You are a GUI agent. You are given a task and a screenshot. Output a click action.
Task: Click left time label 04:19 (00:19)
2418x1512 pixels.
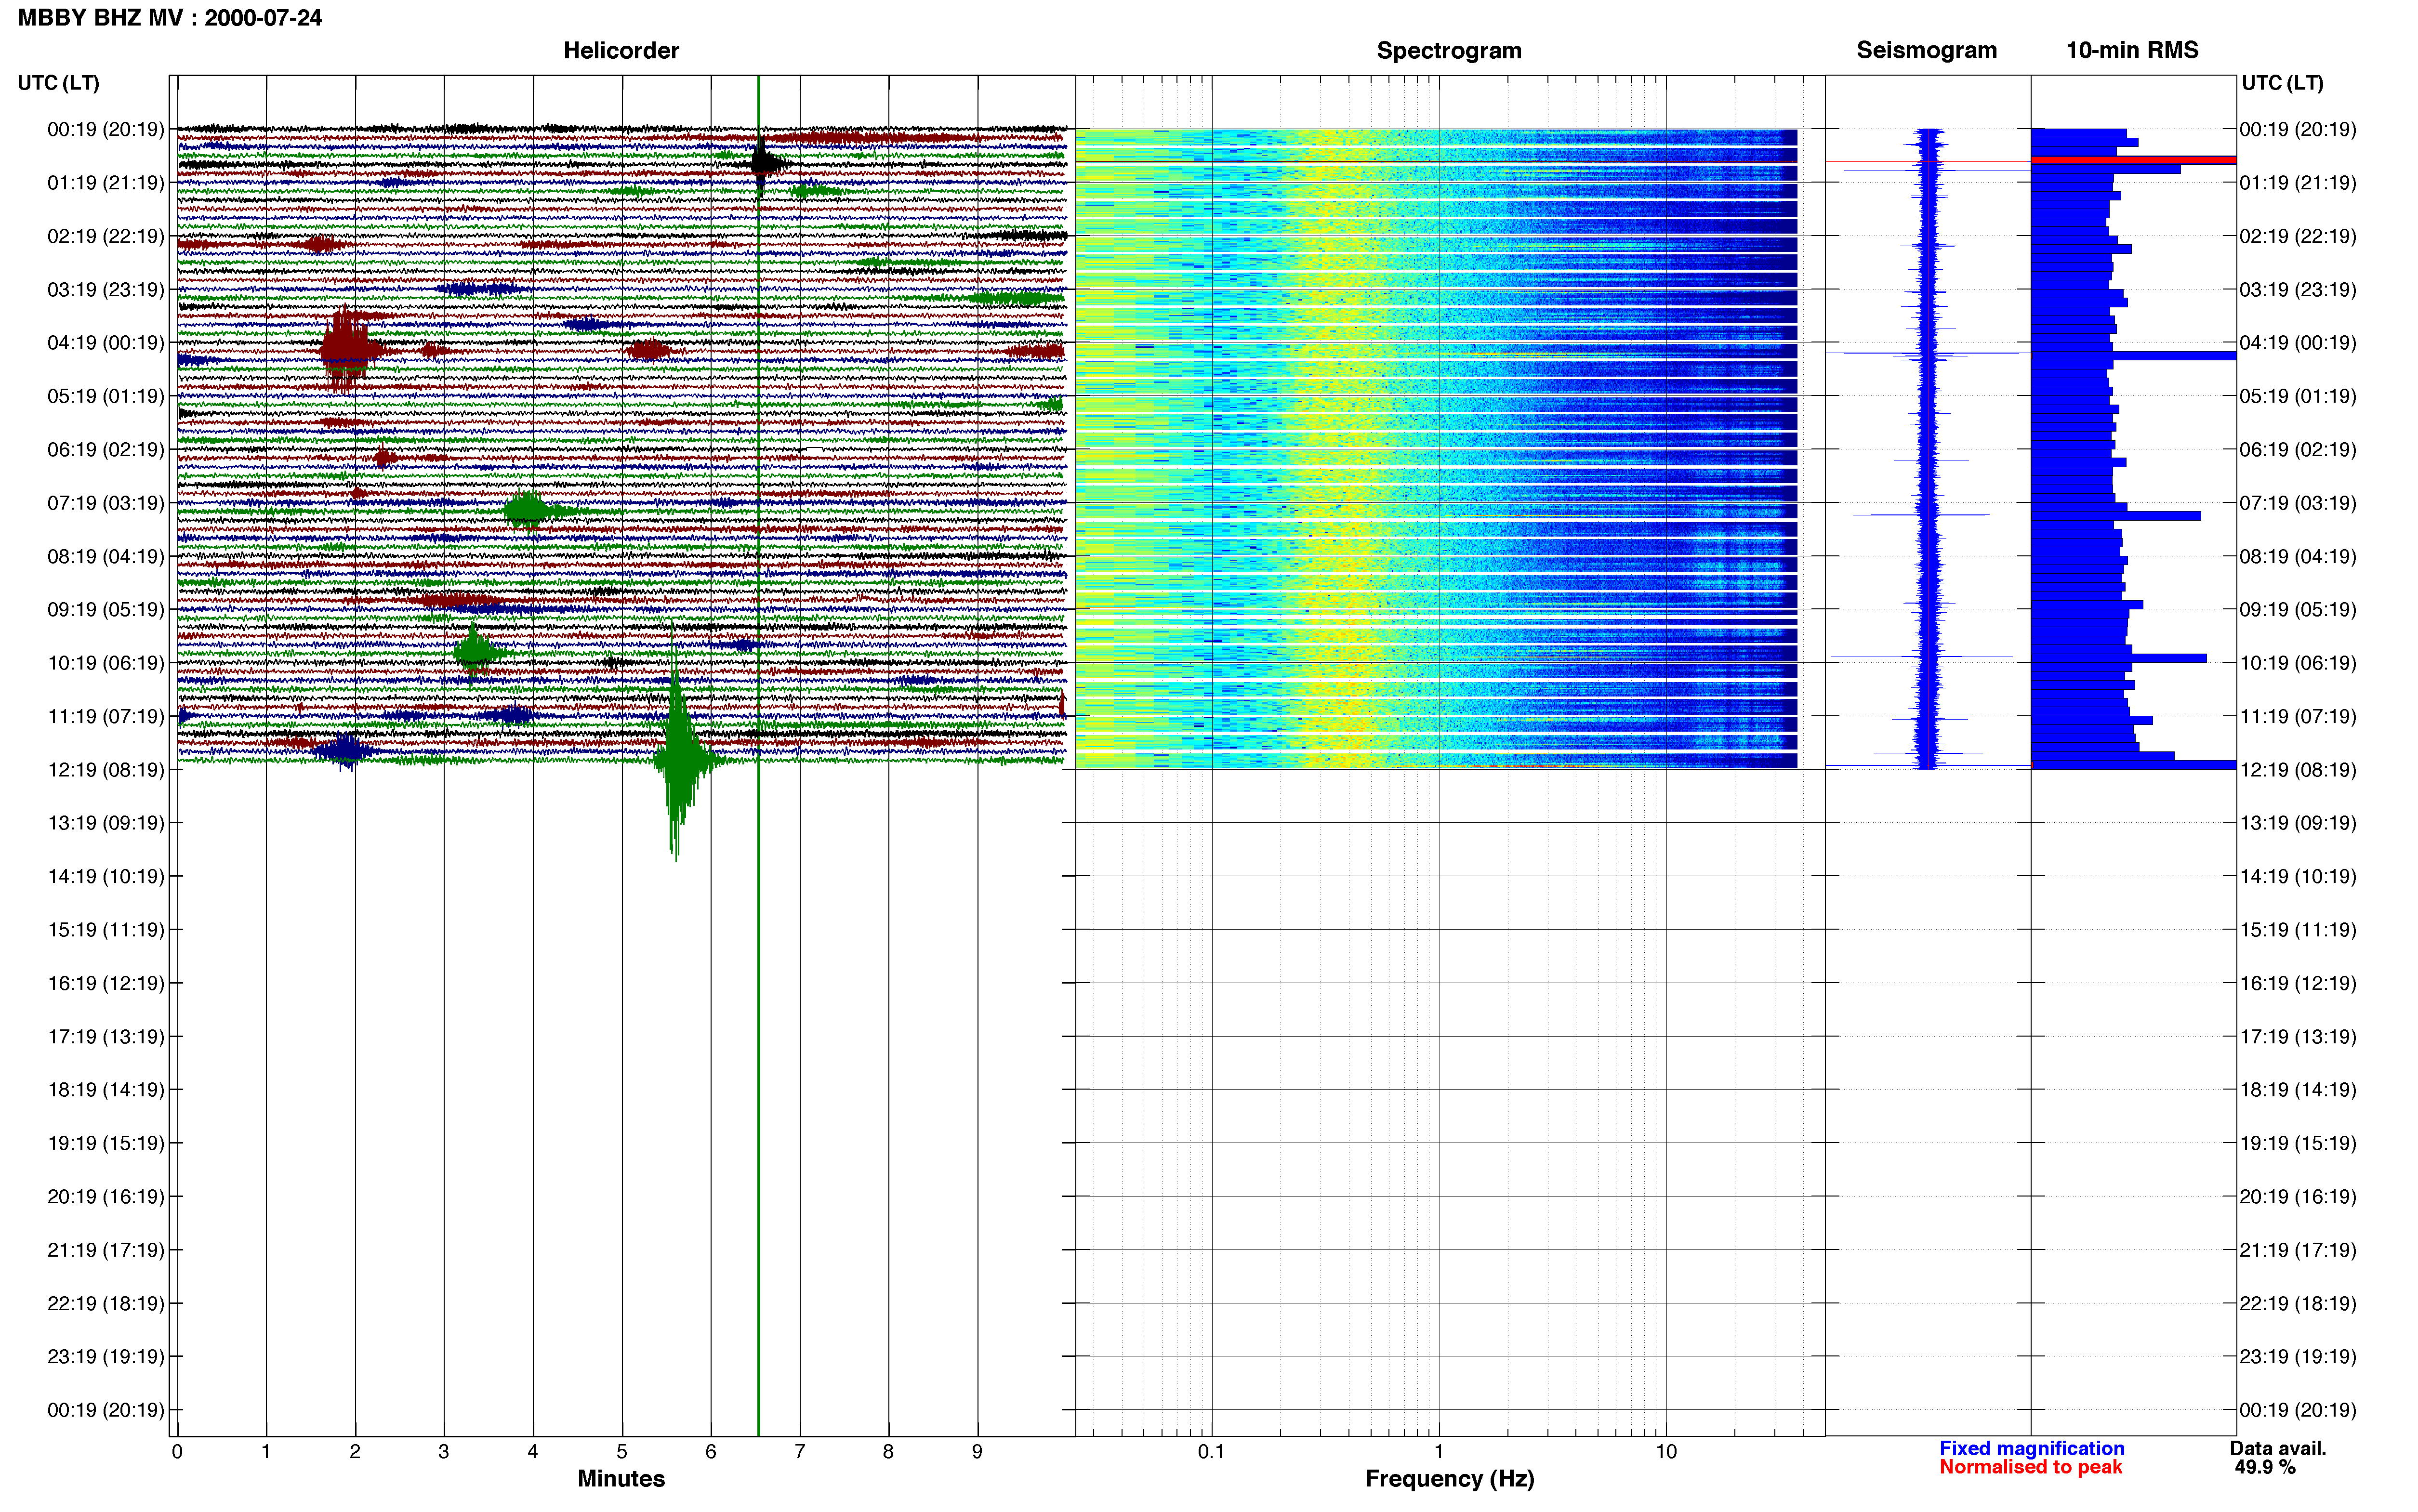[x=105, y=343]
